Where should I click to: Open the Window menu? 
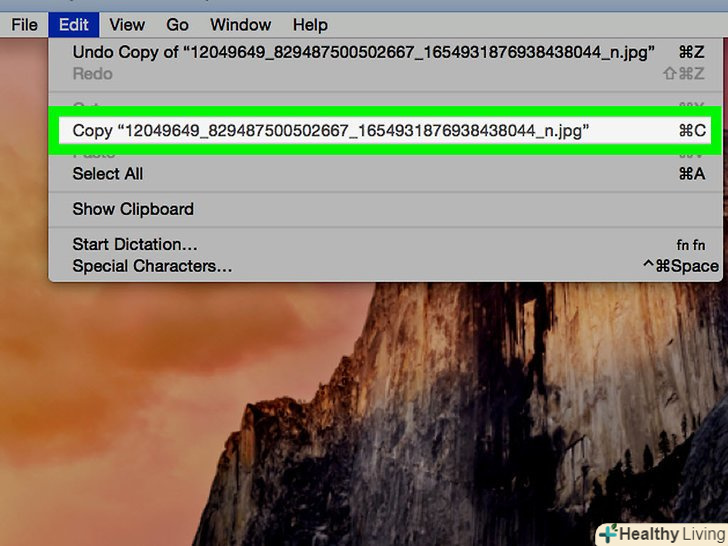pyautogui.click(x=240, y=25)
